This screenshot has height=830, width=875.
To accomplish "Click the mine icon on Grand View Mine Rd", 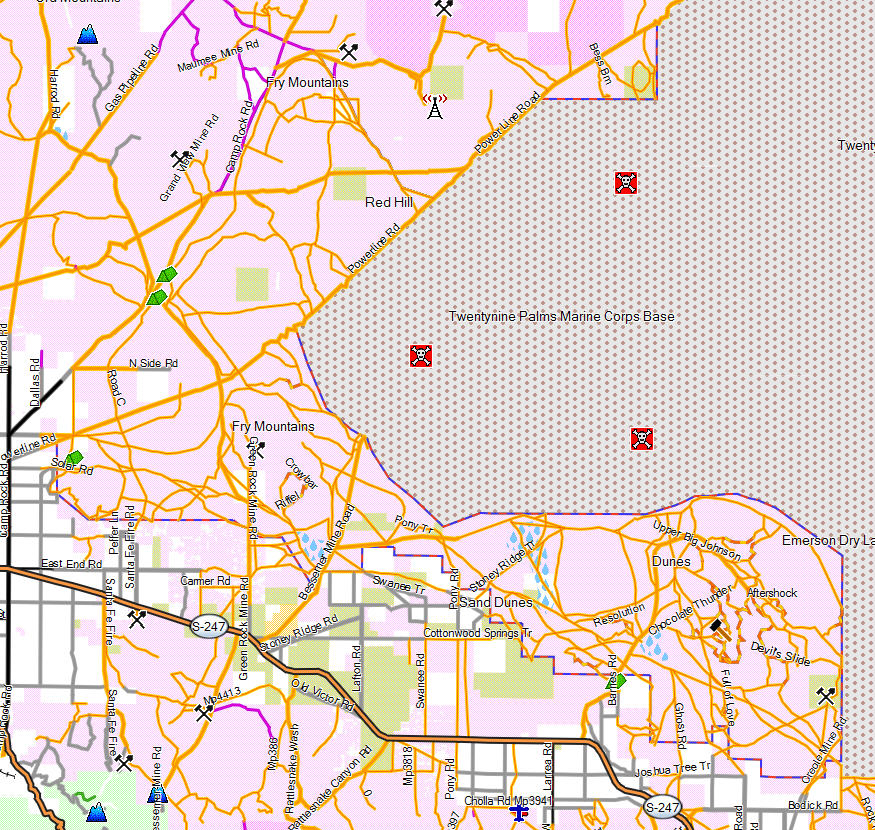I will (x=180, y=159).
